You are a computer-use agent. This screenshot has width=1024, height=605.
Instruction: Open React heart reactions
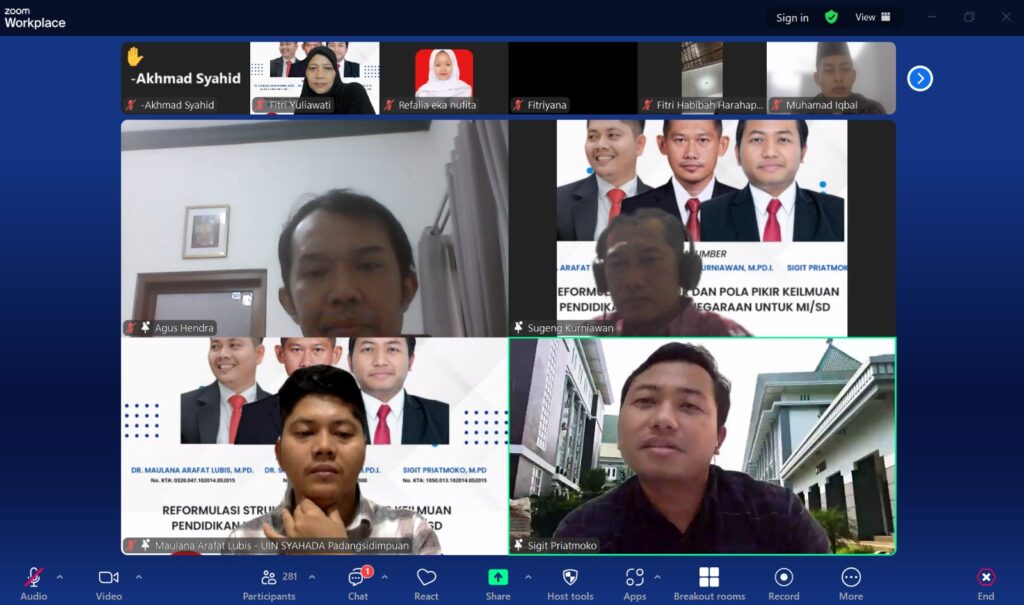tap(426, 583)
